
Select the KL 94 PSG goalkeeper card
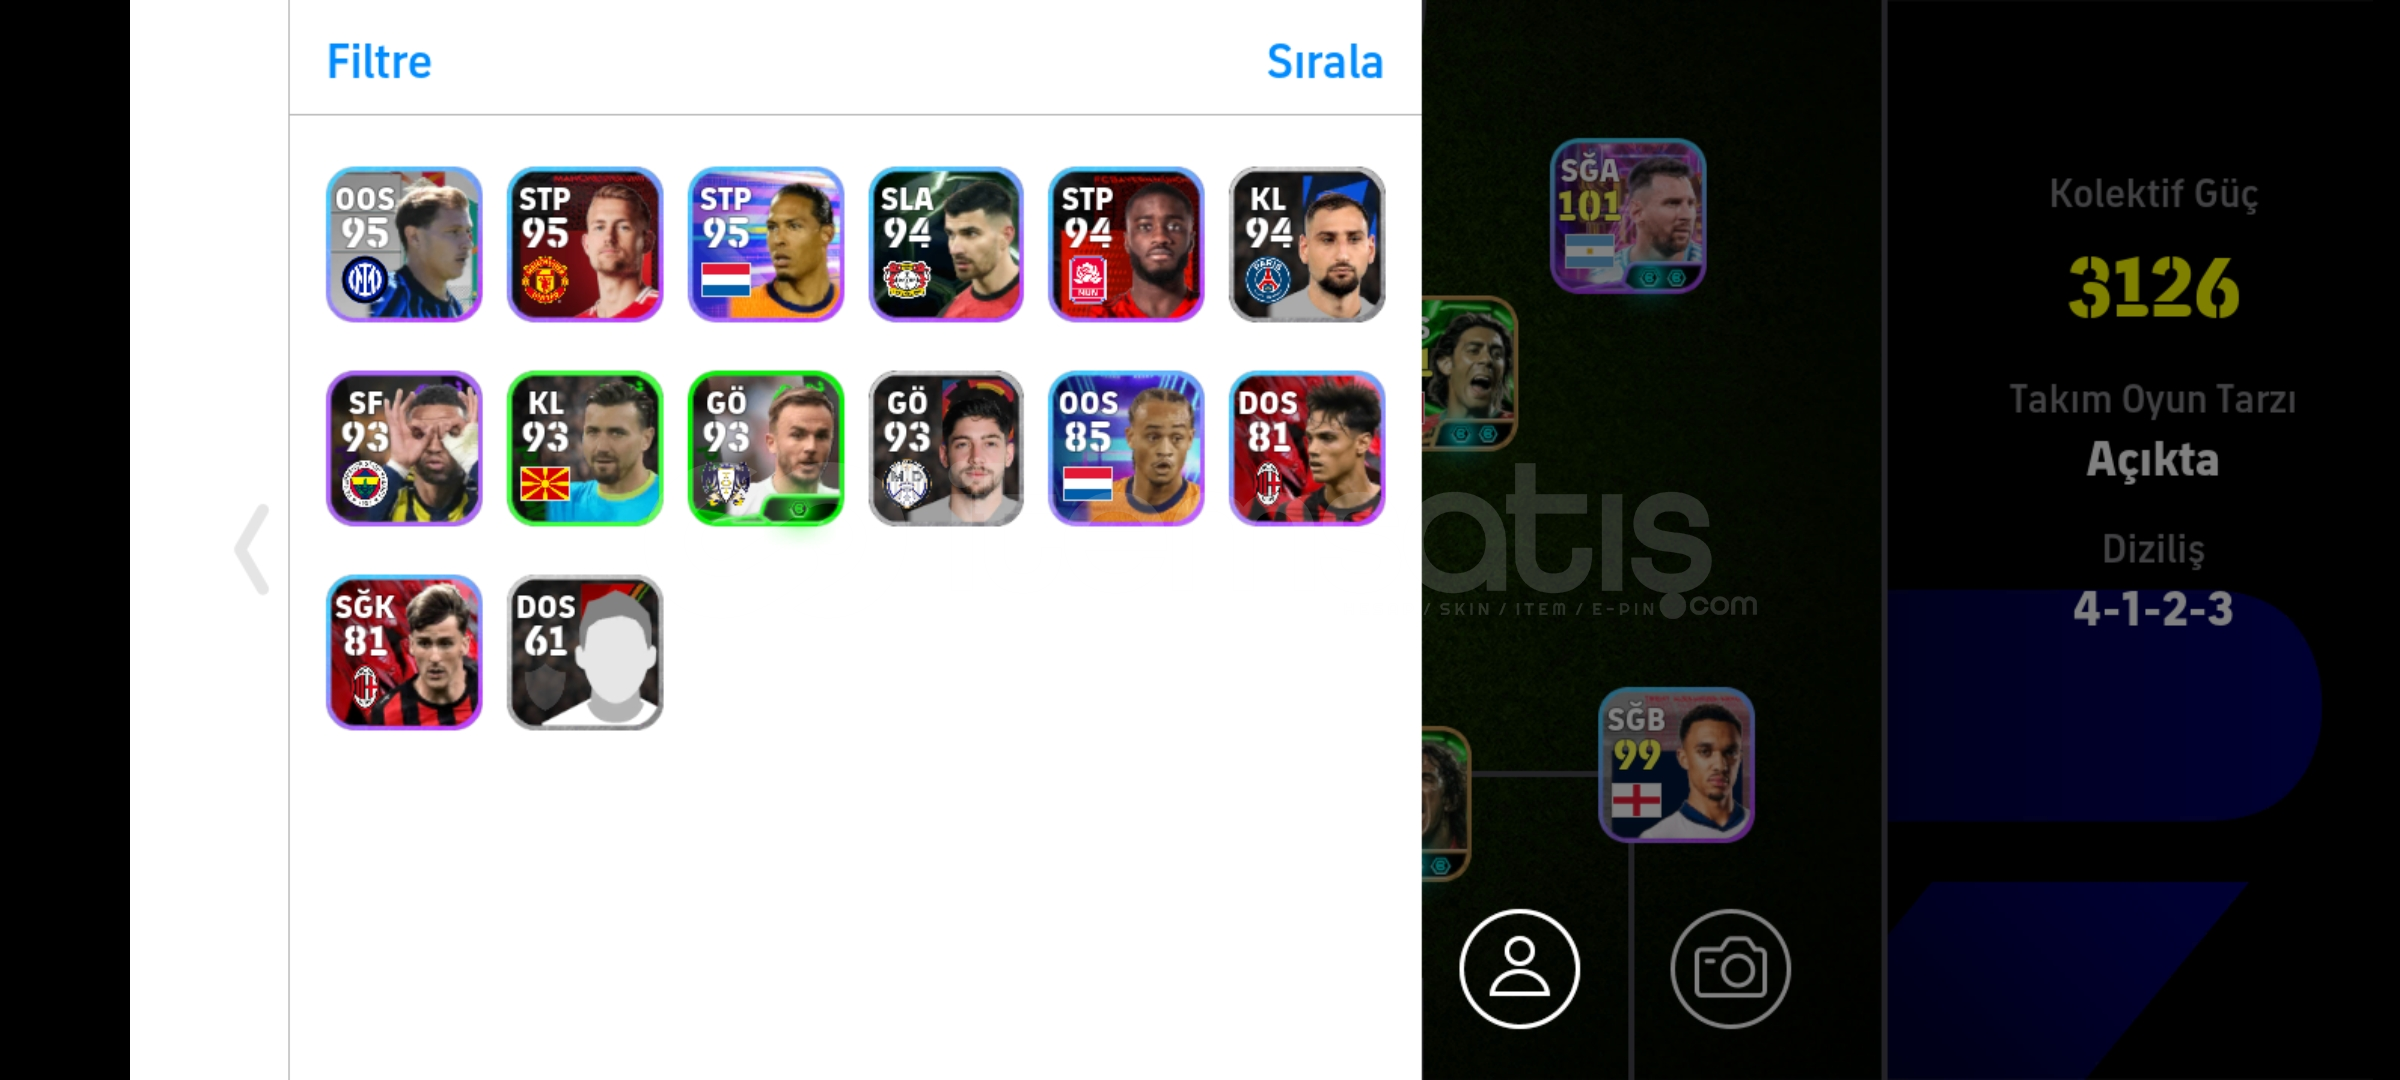(x=1307, y=244)
